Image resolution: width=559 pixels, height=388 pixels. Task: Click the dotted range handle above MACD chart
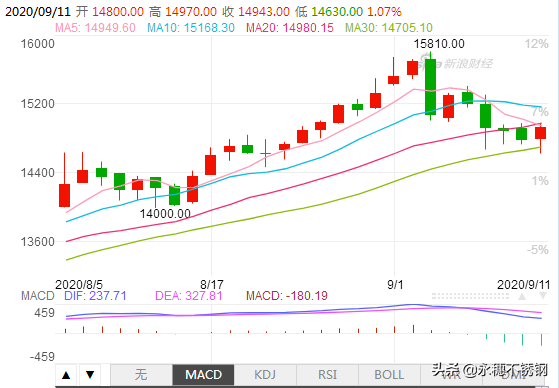tap(470, 296)
